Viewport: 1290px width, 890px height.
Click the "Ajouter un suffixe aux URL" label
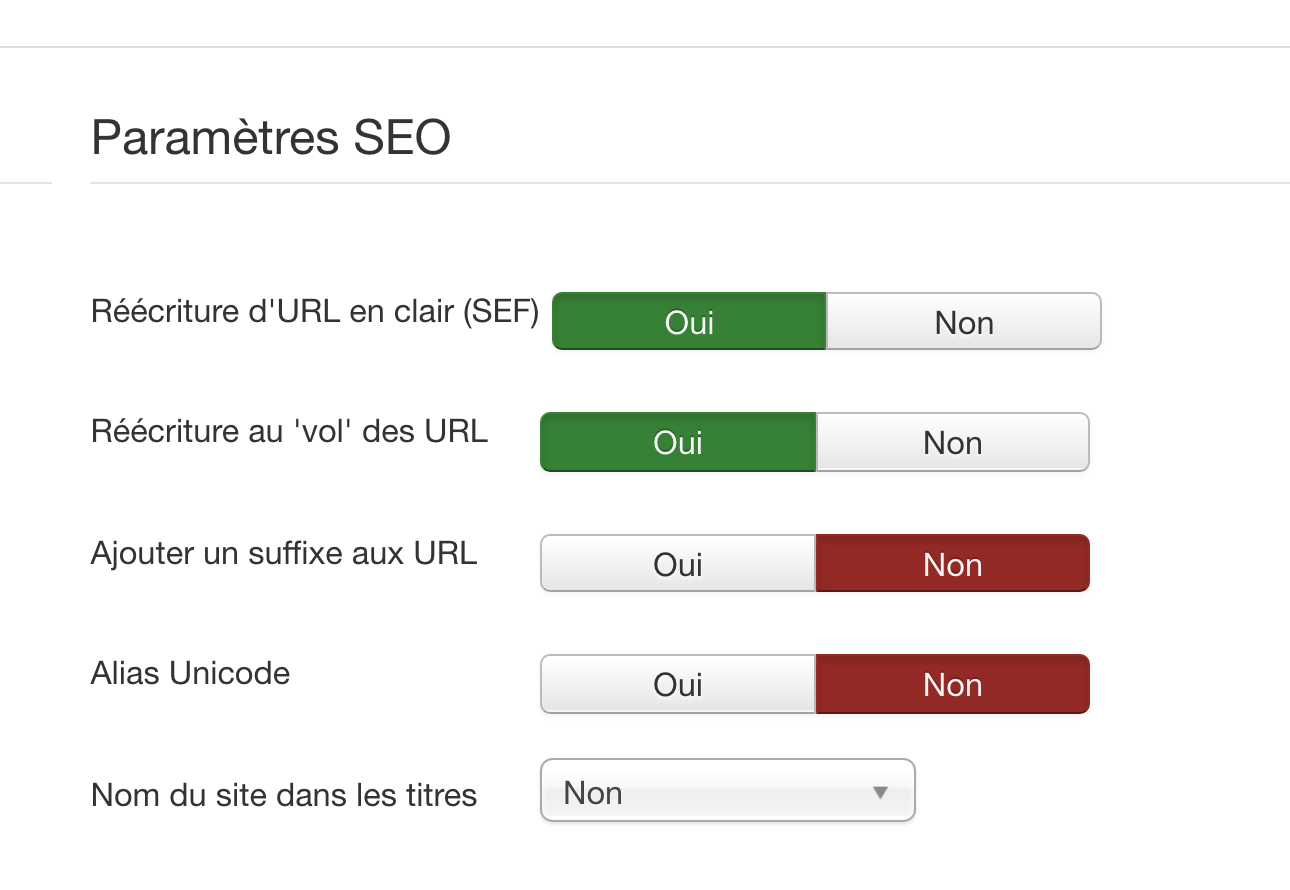pos(284,553)
